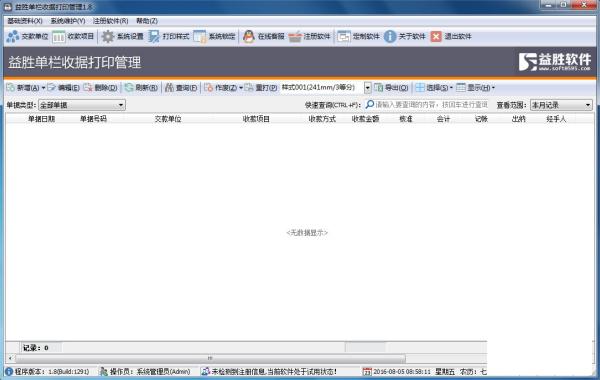Sort by 交款单位 column header

(x=168, y=119)
